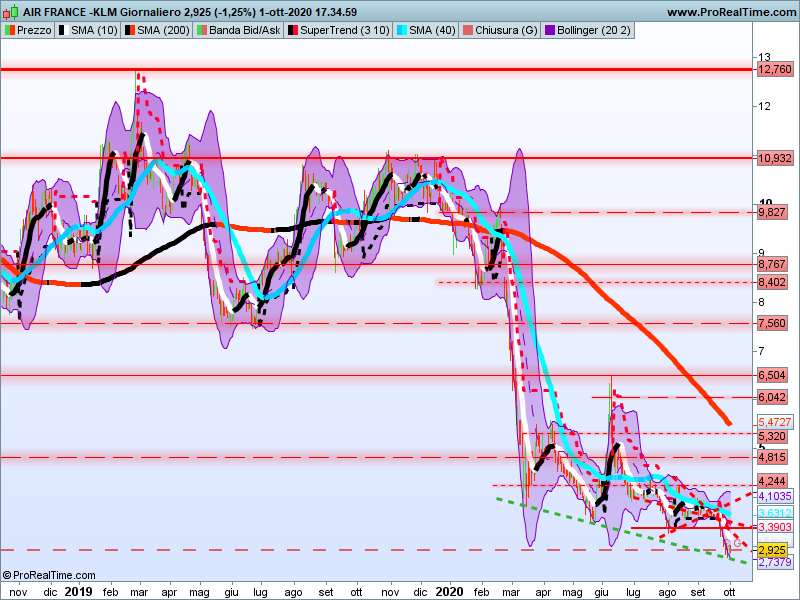Open Bollinger (20 2) indicator settings
The image size is (800, 600).
[x=588, y=30]
